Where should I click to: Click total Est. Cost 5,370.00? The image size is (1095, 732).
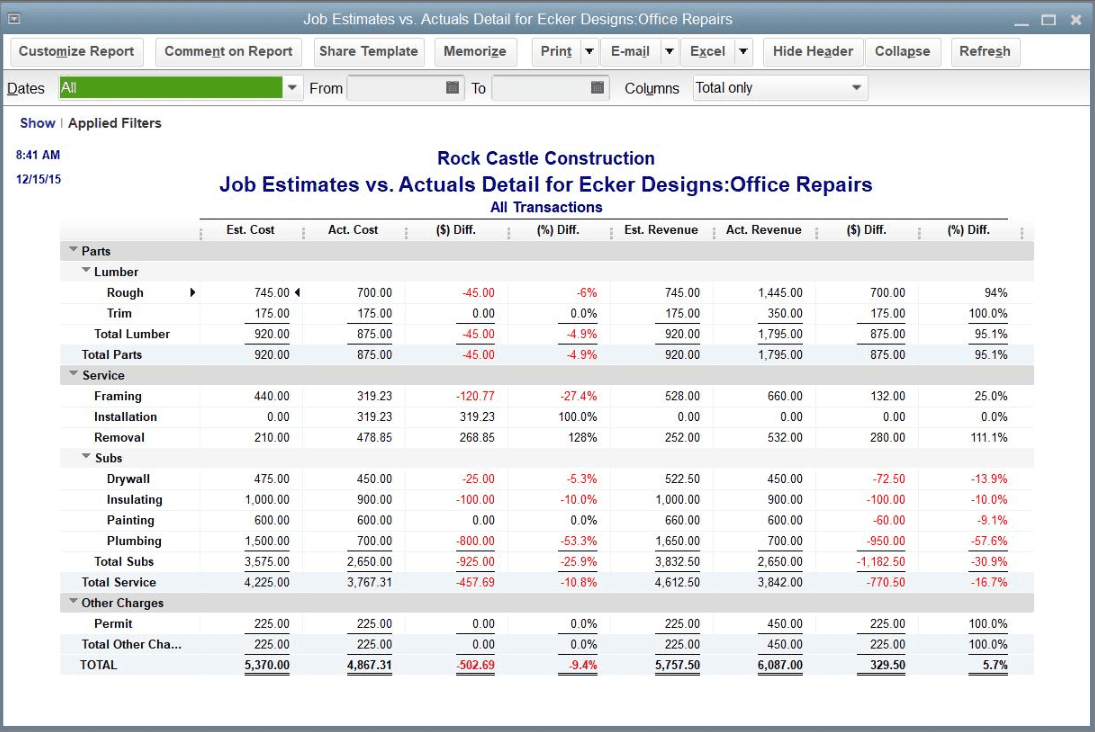point(267,665)
